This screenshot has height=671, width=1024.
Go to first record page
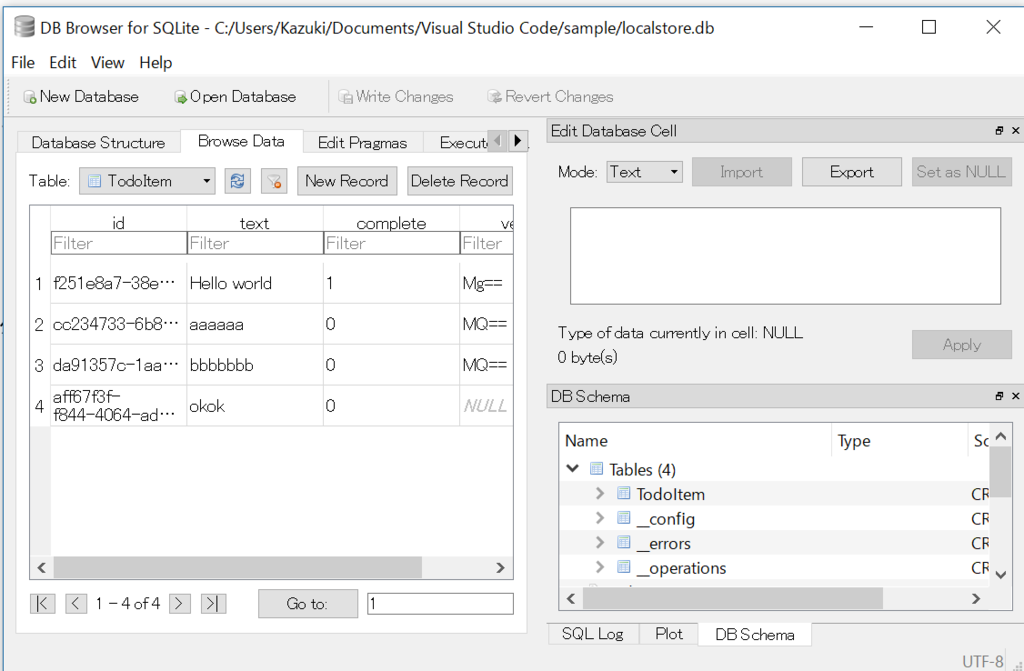[42, 604]
